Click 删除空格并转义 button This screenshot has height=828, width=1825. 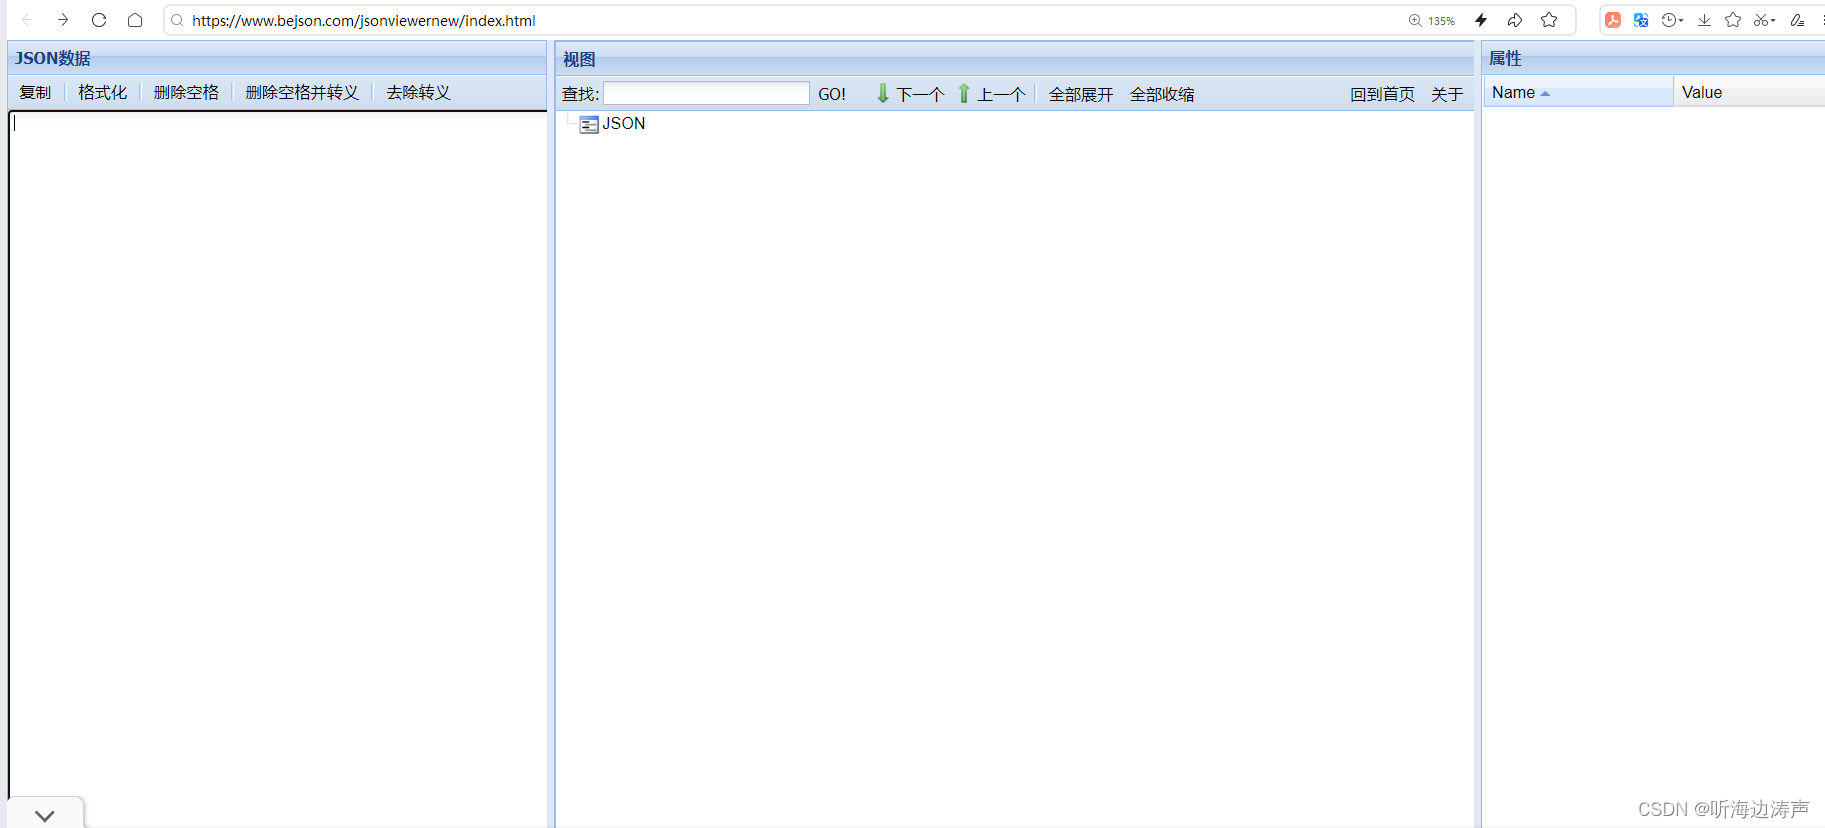coord(302,92)
